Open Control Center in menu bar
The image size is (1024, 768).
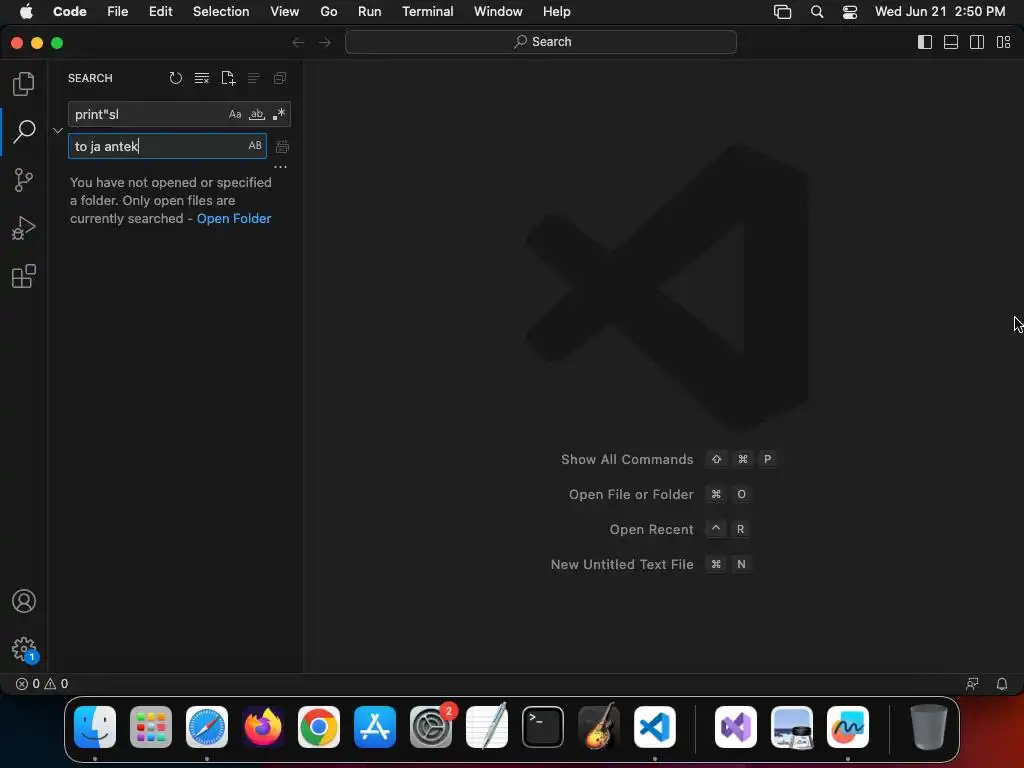(850, 12)
